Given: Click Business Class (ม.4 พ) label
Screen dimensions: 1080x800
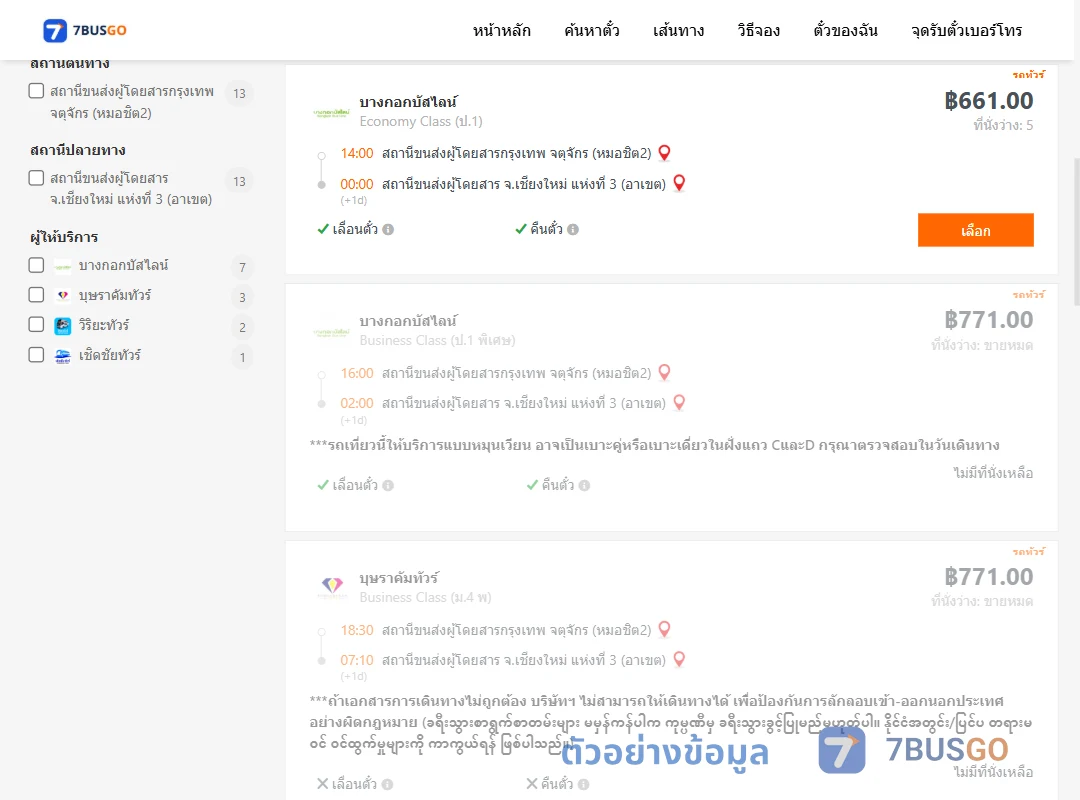Looking at the screenshot, I should tap(426, 597).
